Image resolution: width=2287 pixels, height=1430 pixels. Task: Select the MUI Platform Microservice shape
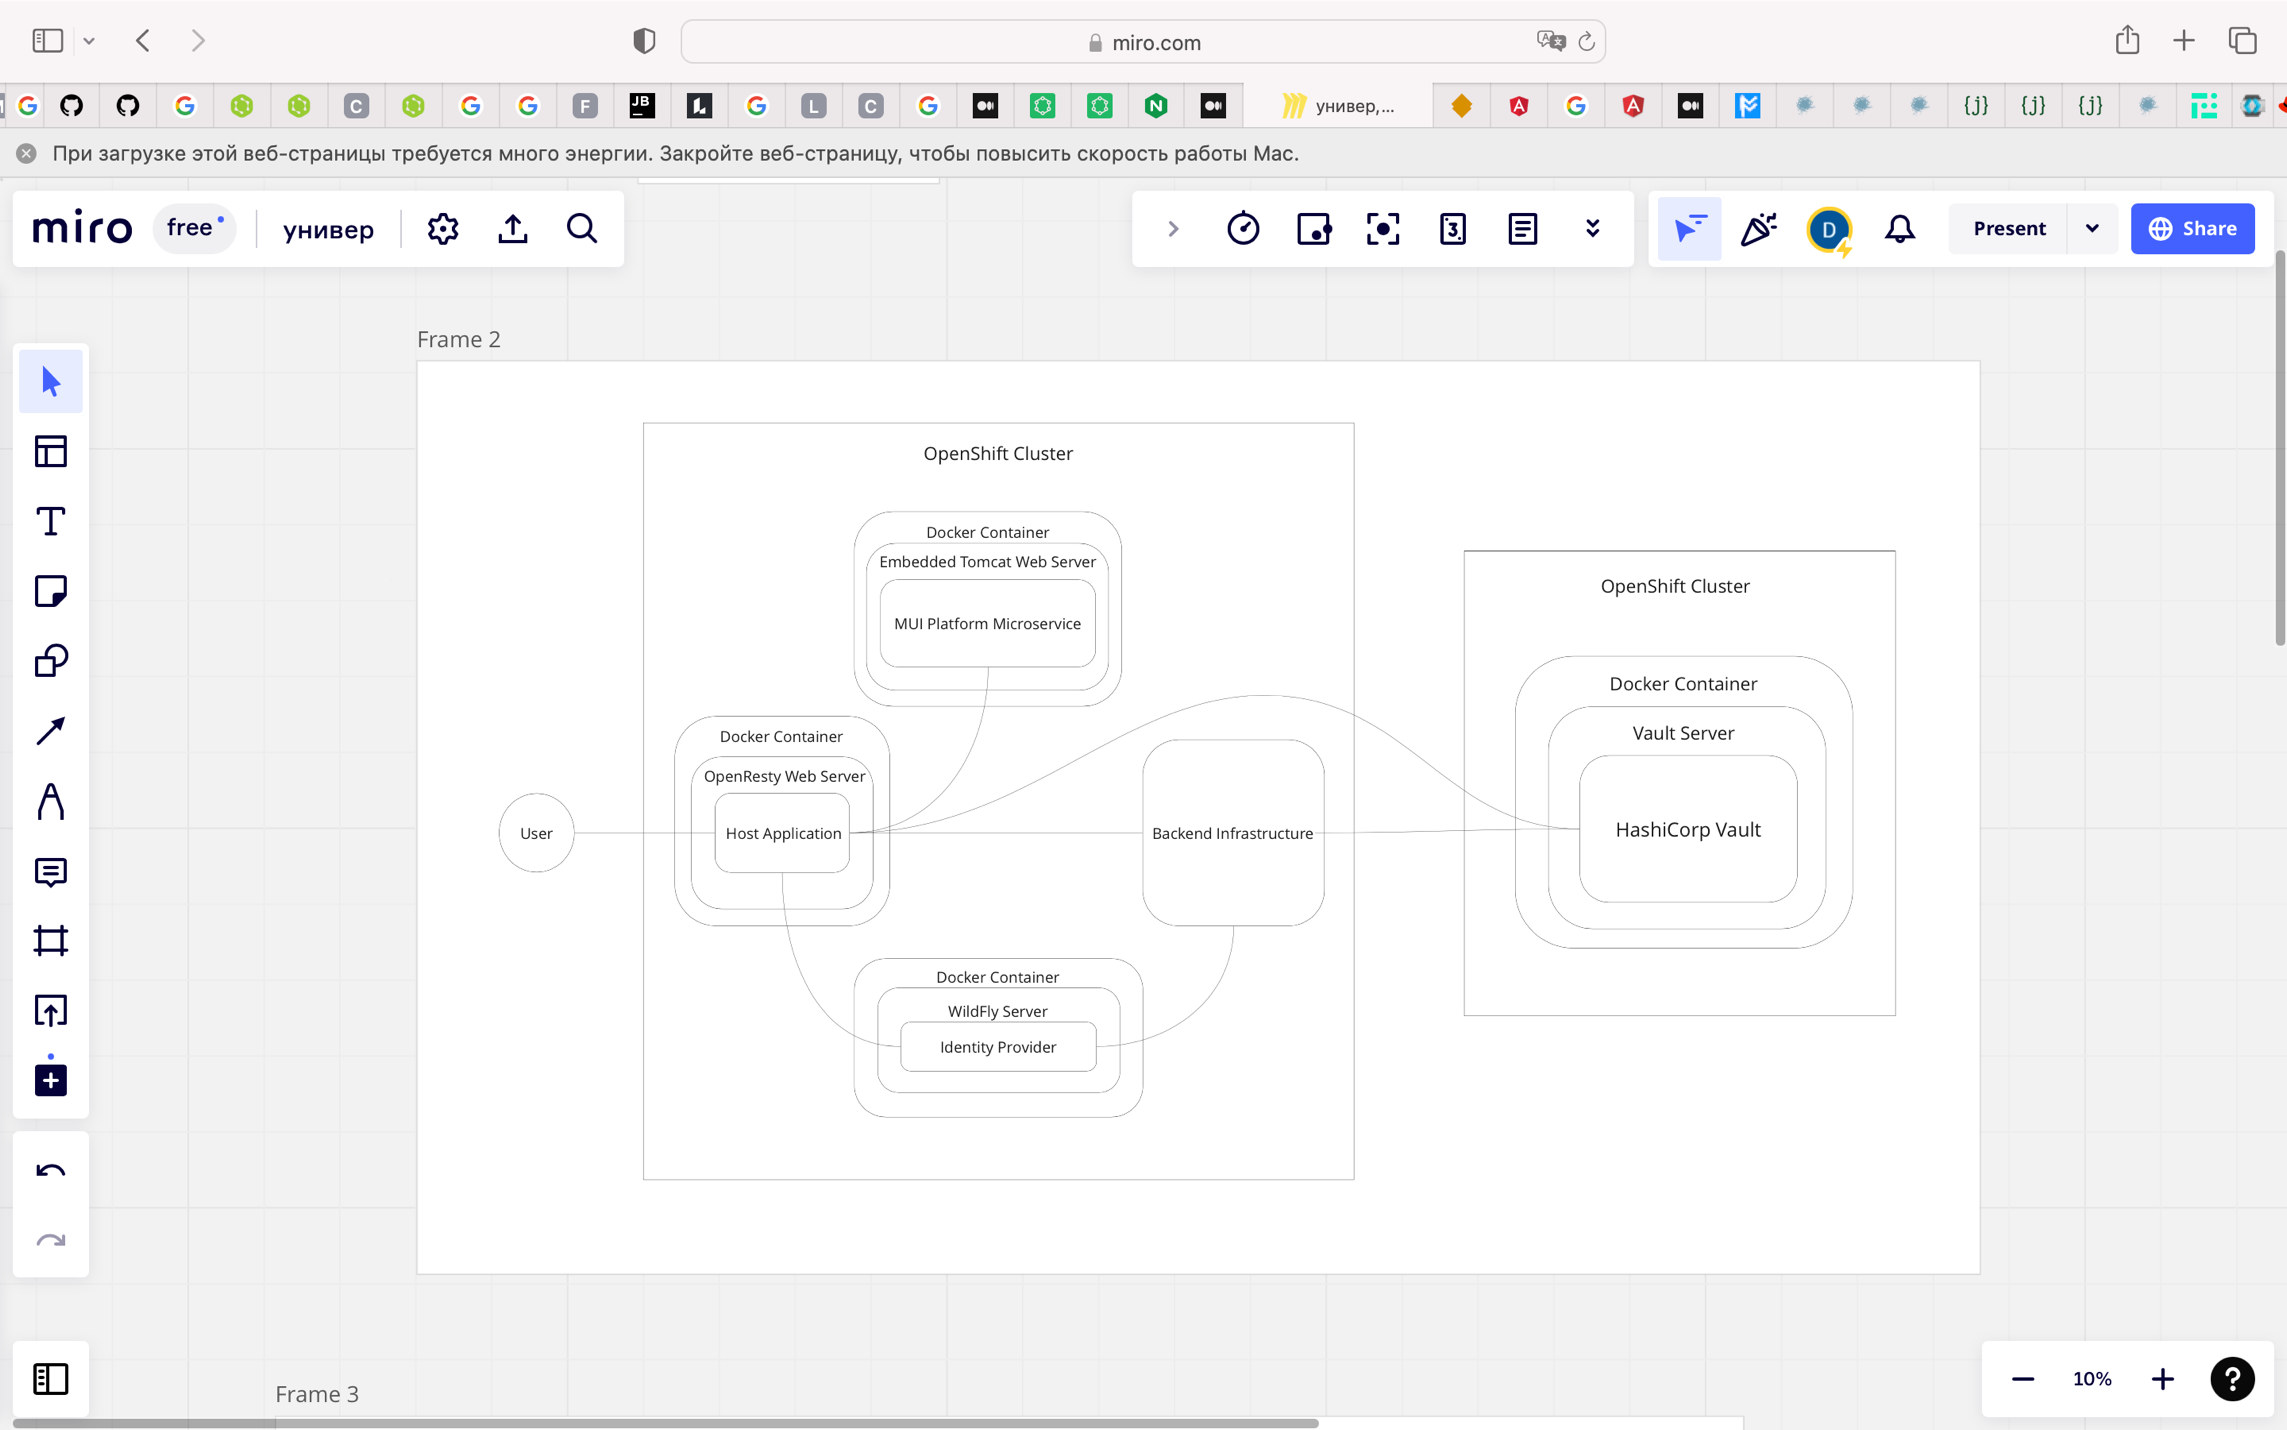[x=987, y=624]
